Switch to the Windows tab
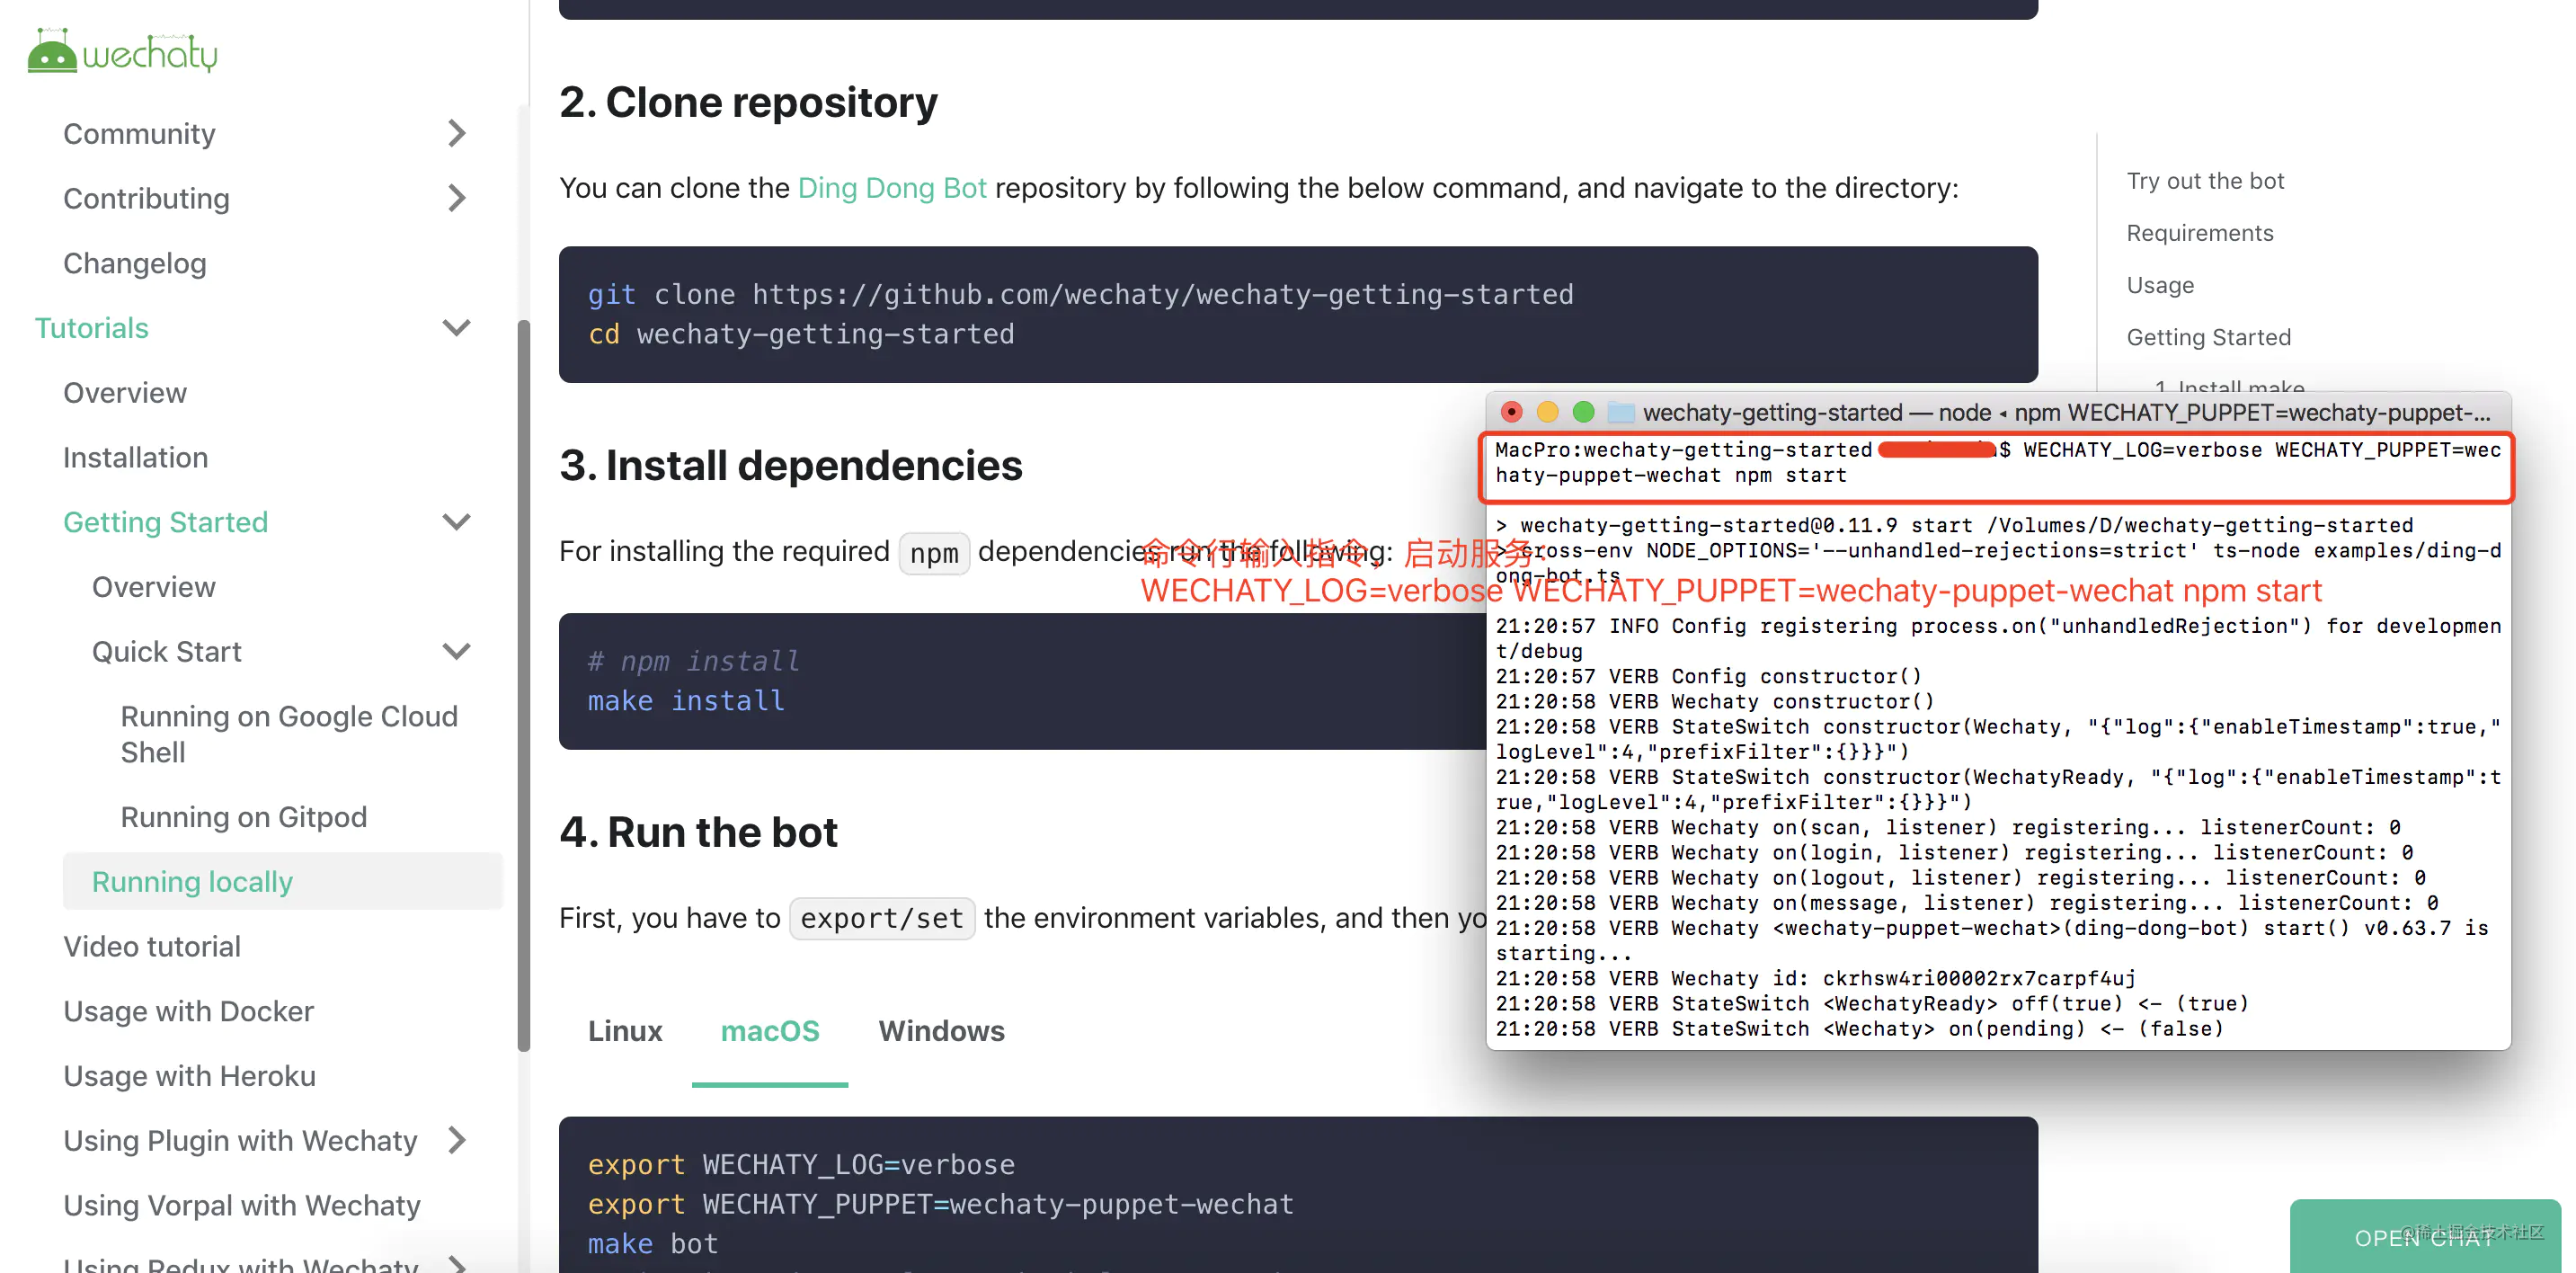The image size is (2576, 1273). pyautogui.click(x=941, y=1031)
